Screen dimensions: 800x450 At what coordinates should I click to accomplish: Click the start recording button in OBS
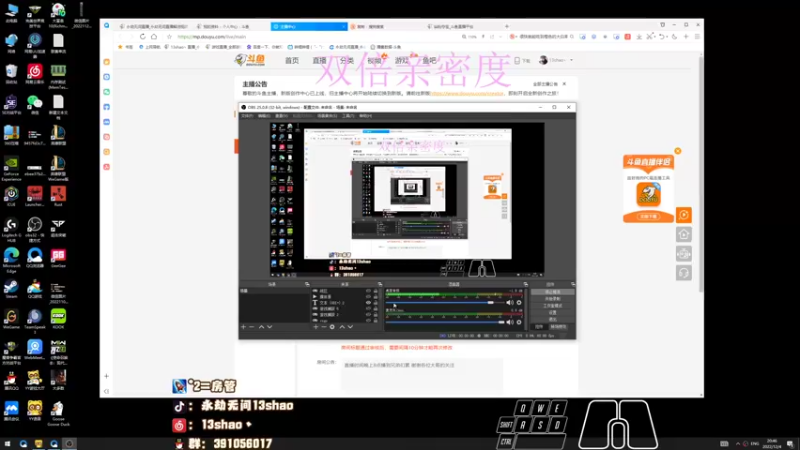point(553,298)
